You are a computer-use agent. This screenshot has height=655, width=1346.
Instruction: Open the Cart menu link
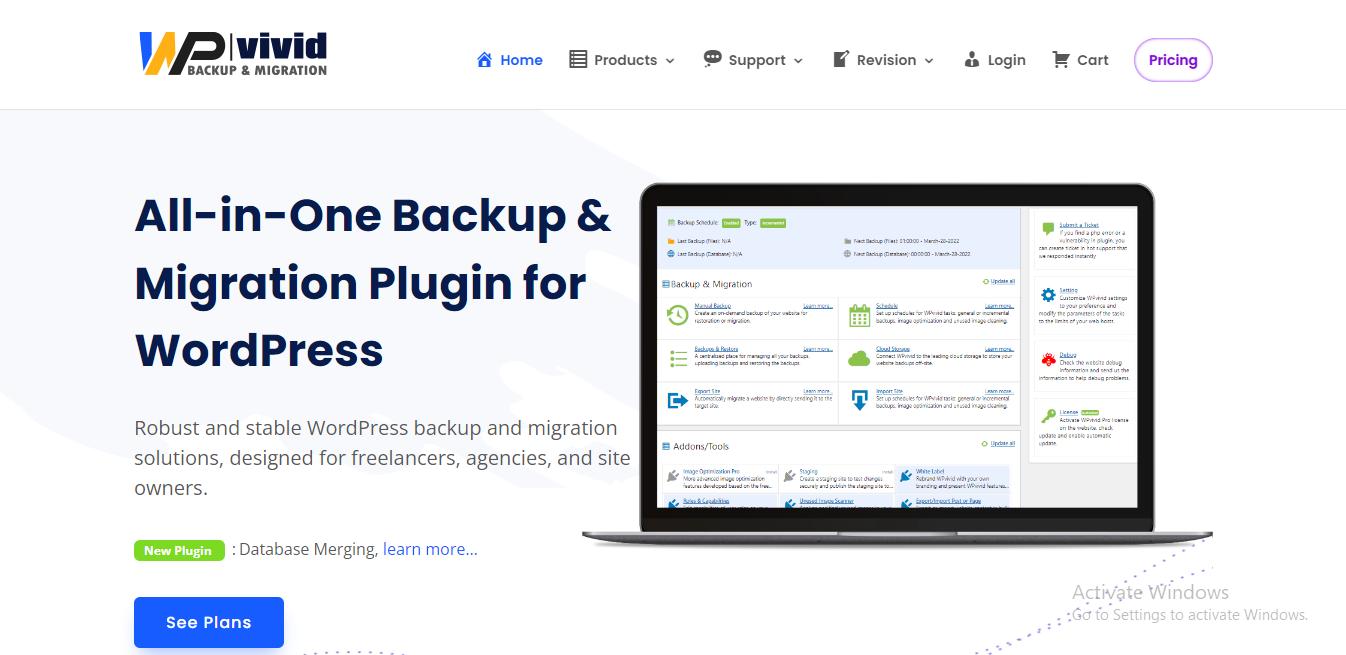coord(1092,60)
